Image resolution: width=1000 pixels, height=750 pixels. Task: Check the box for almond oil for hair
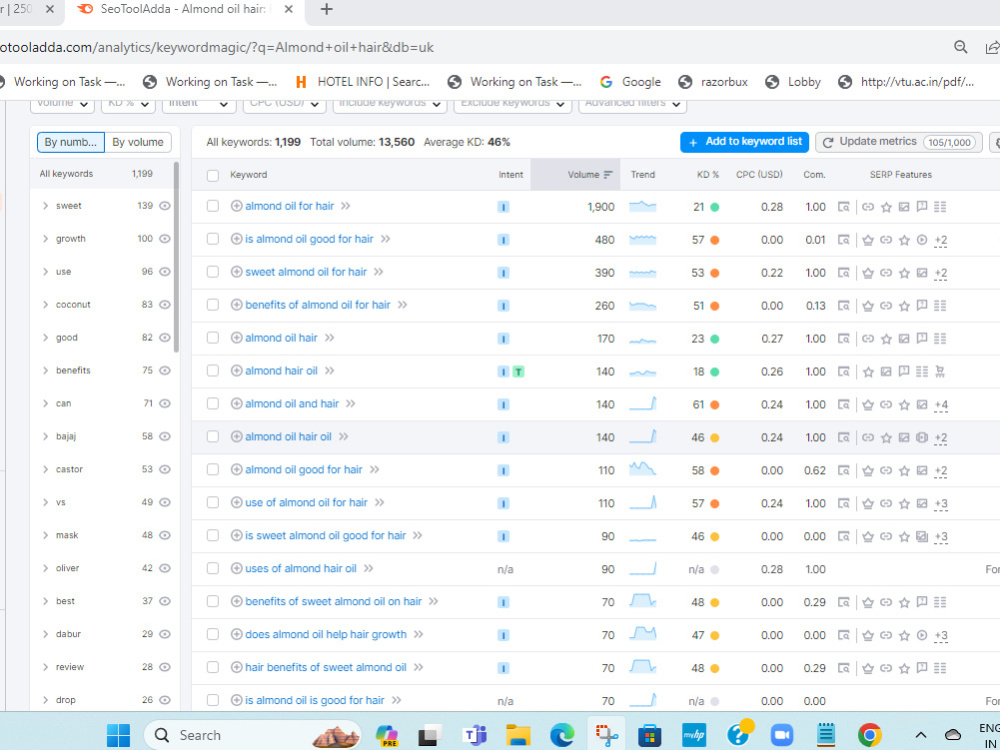pyautogui.click(x=213, y=206)
